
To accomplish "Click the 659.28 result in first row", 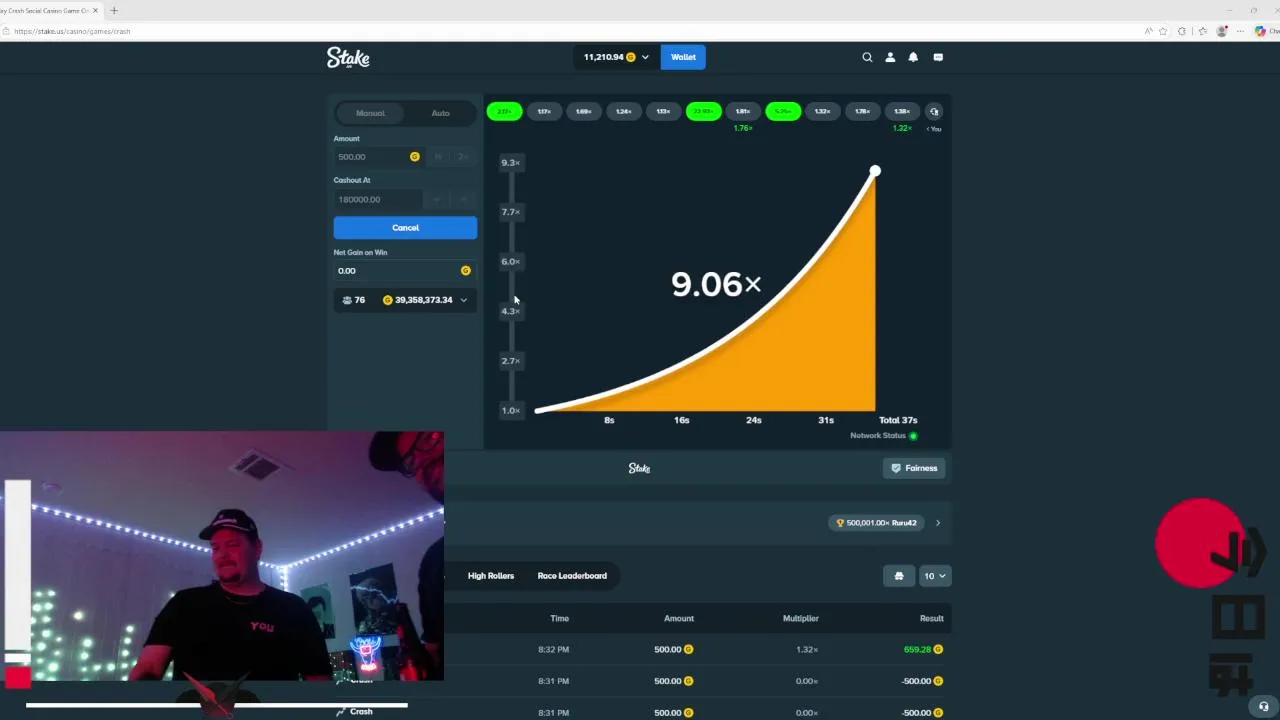I will pos(917,650).
